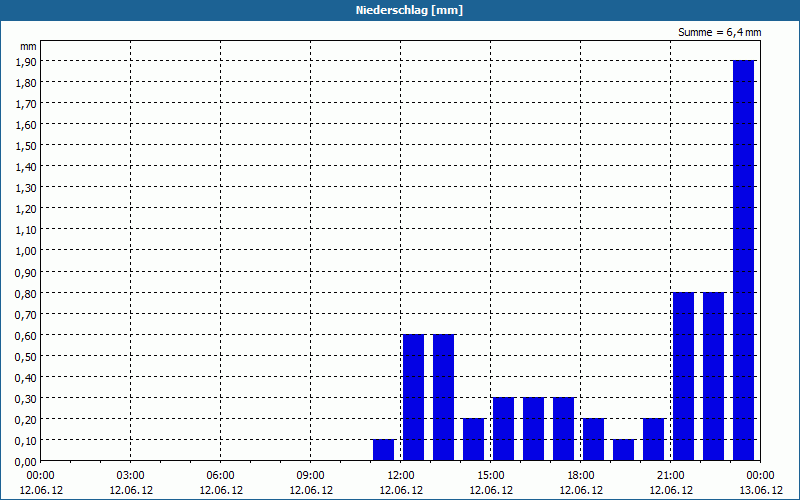Click the 0,00 y-axis origin label
The width and height of the screenshot is (800, 500).
pyautogui.click(x=26, y=462)
